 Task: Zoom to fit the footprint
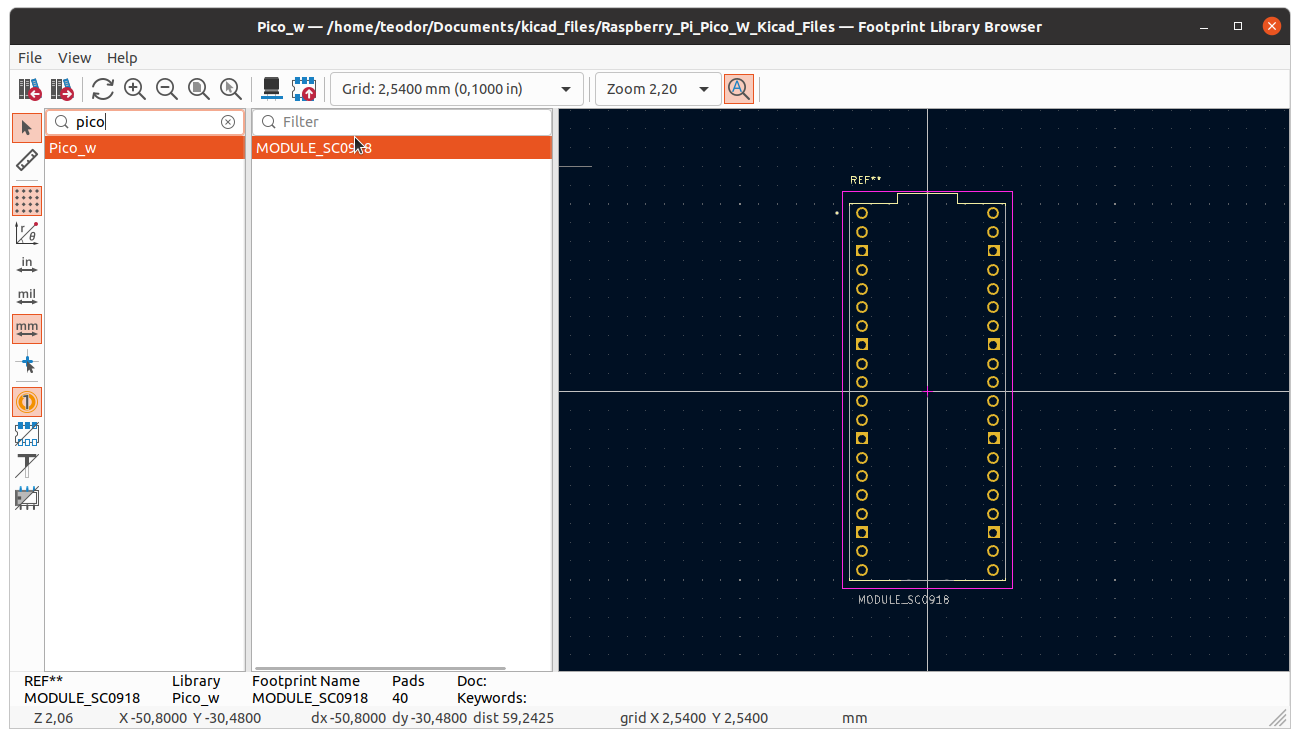tap(199, 89)
